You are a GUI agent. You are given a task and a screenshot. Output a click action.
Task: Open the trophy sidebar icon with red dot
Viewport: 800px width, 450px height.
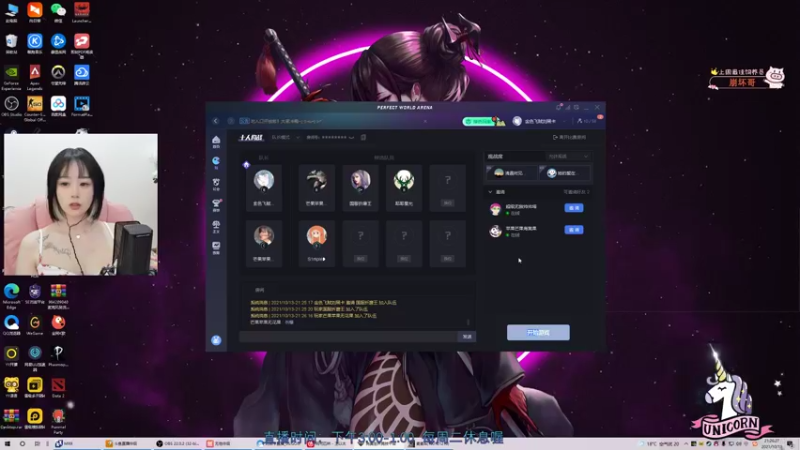216,205
